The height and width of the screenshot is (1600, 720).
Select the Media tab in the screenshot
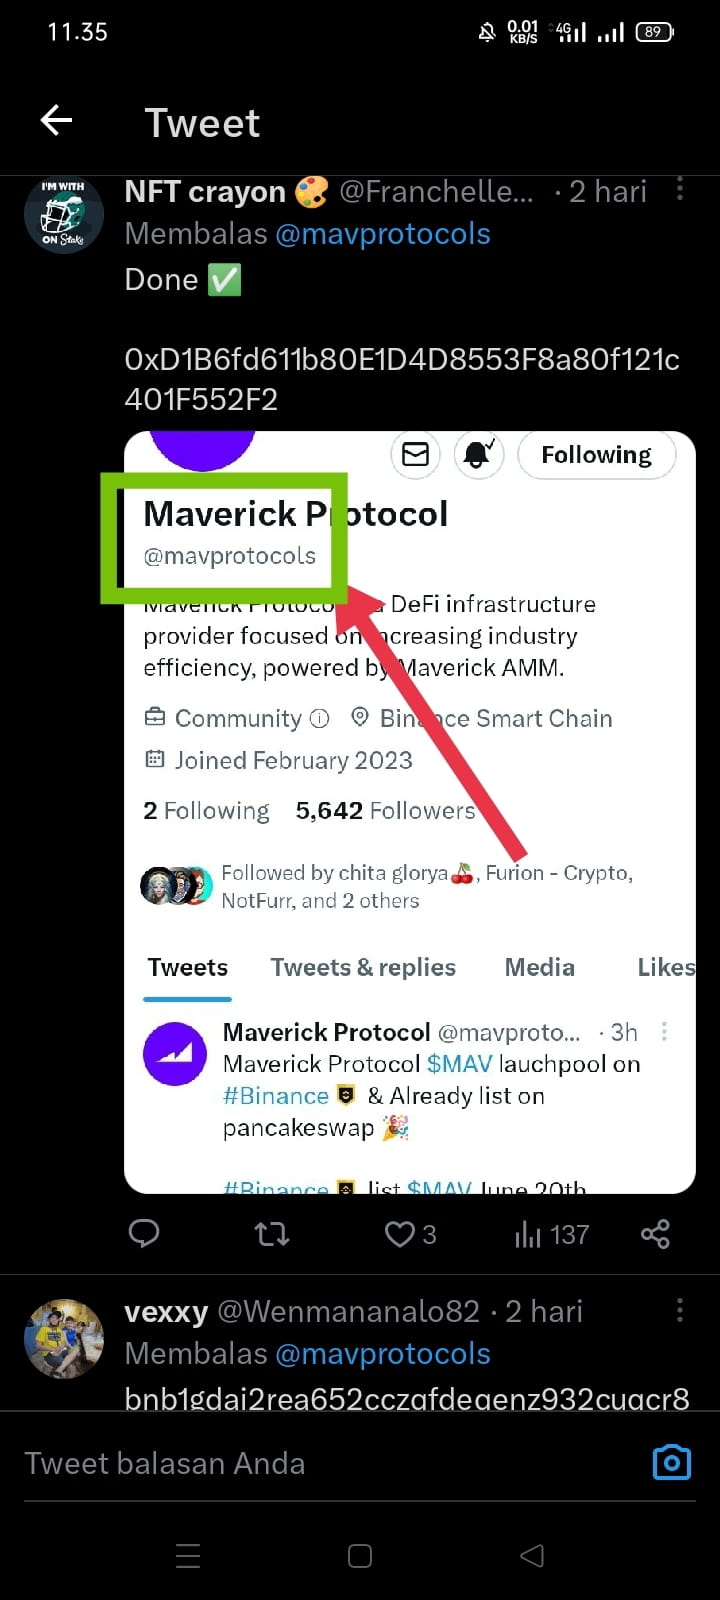point(540,967)
